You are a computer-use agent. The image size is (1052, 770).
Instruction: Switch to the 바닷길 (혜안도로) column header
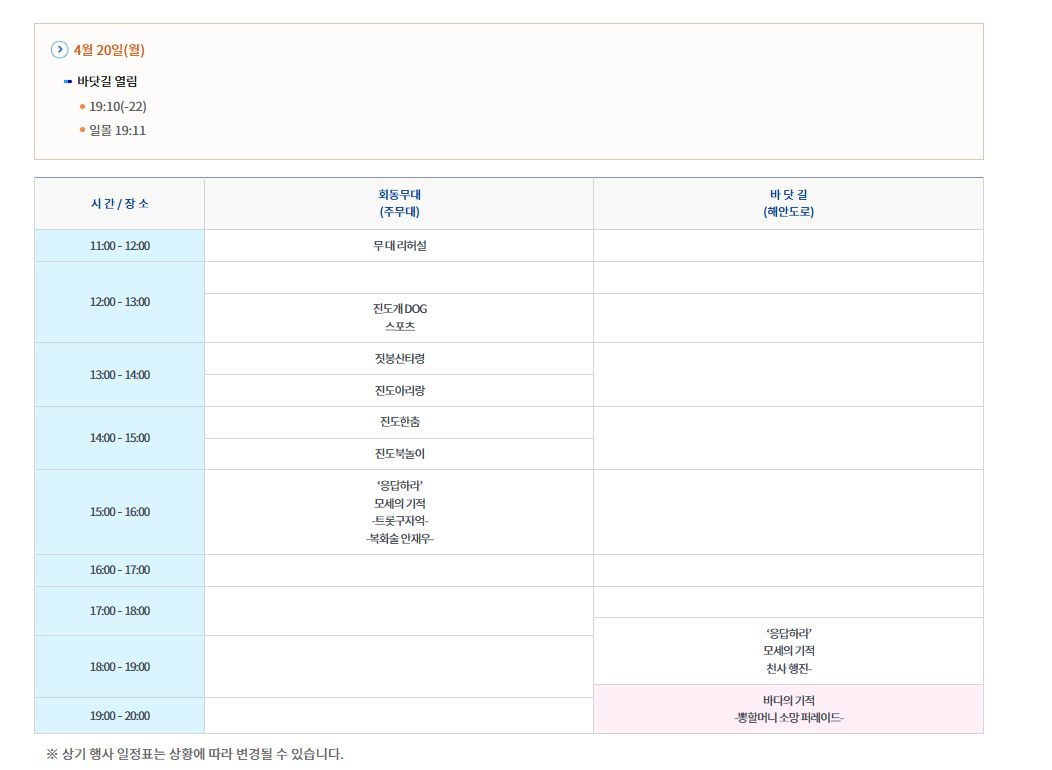[x=788, y=203]
